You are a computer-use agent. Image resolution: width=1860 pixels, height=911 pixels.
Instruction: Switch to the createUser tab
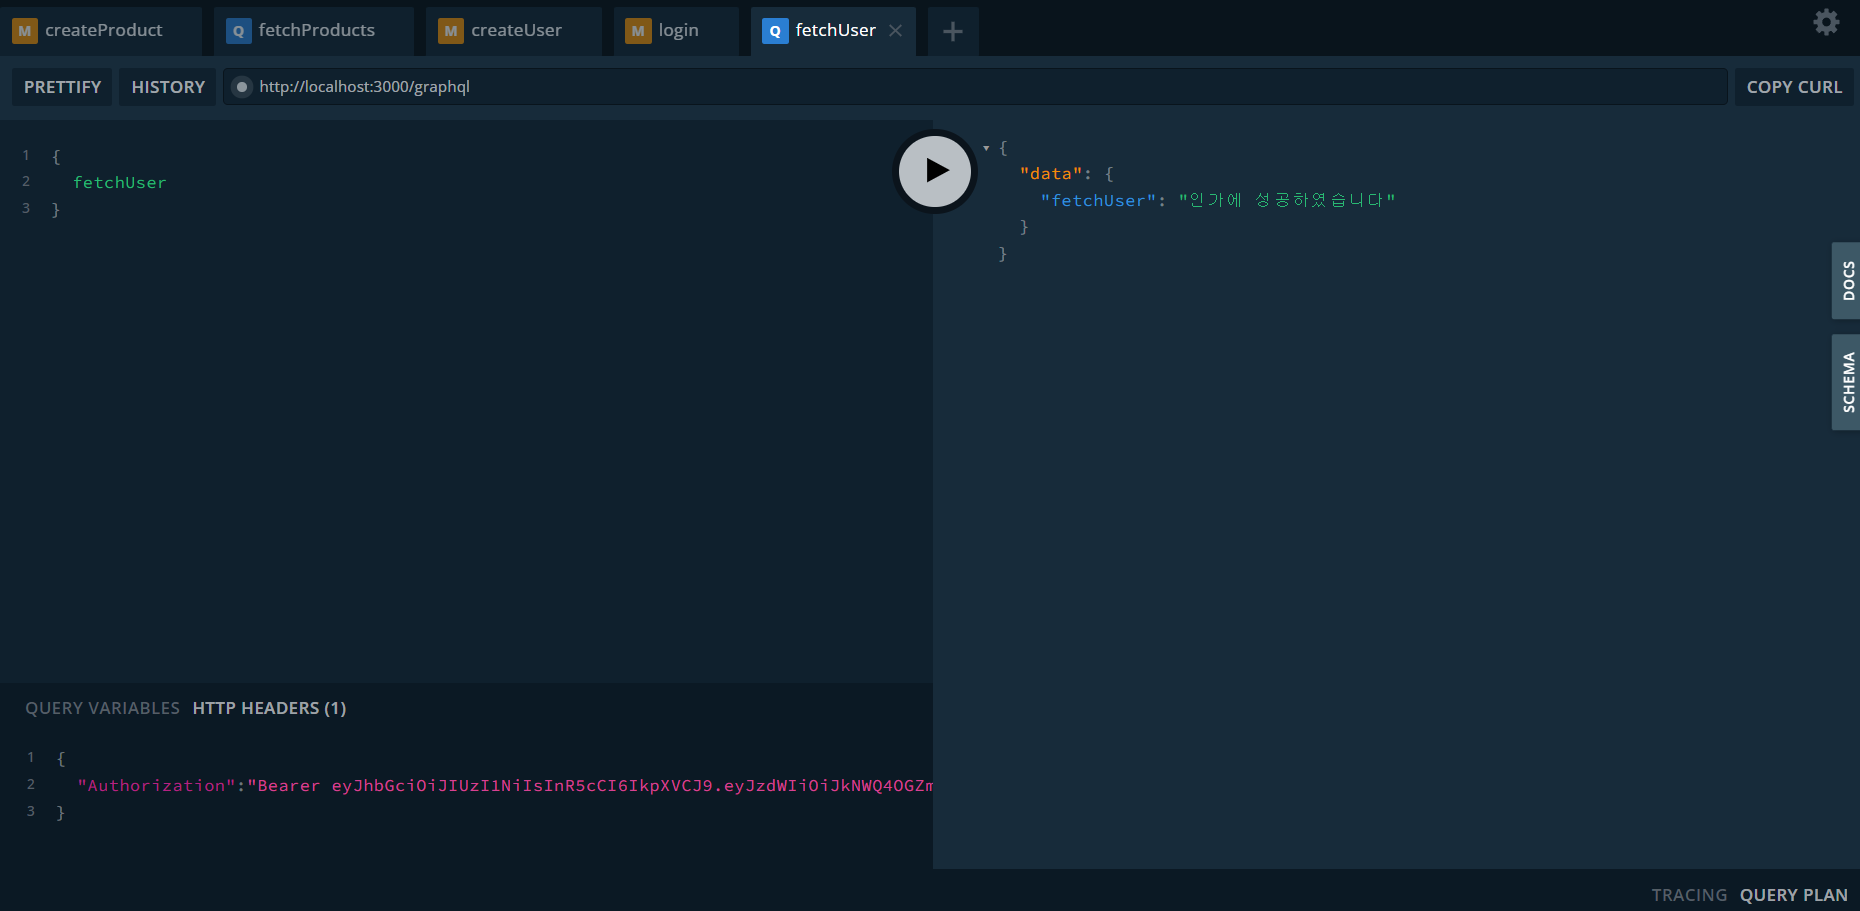(514, 31)
